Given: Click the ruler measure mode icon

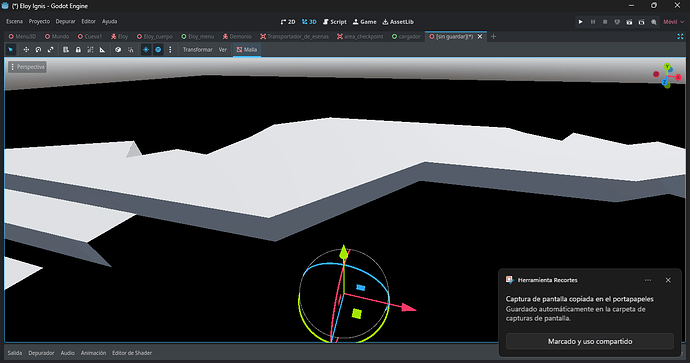Looking at the screenshot, I should point(103,50).
